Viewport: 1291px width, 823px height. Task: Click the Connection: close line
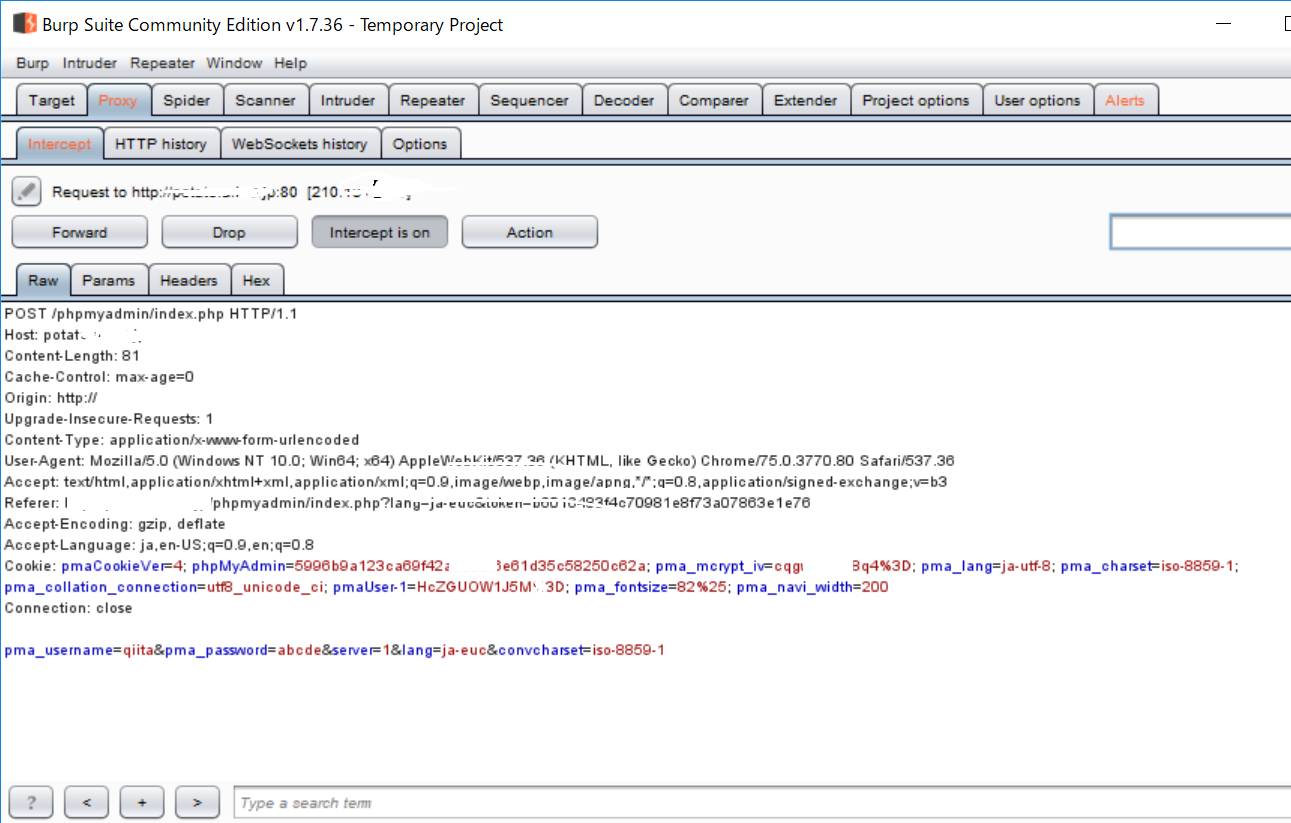click(x=68, y=608)
